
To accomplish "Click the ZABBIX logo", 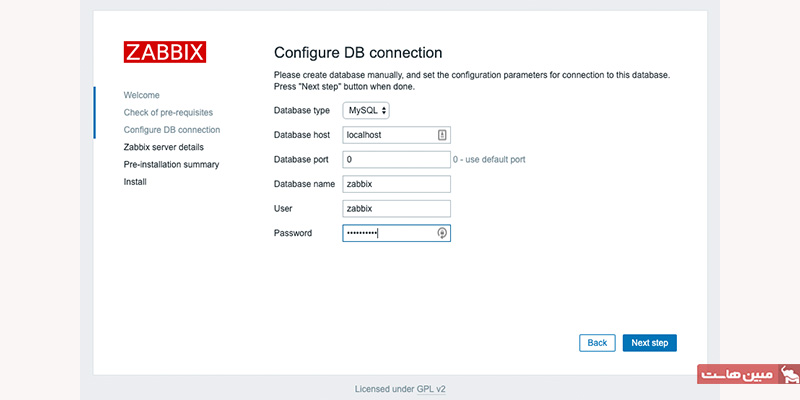I will point(165,52).
